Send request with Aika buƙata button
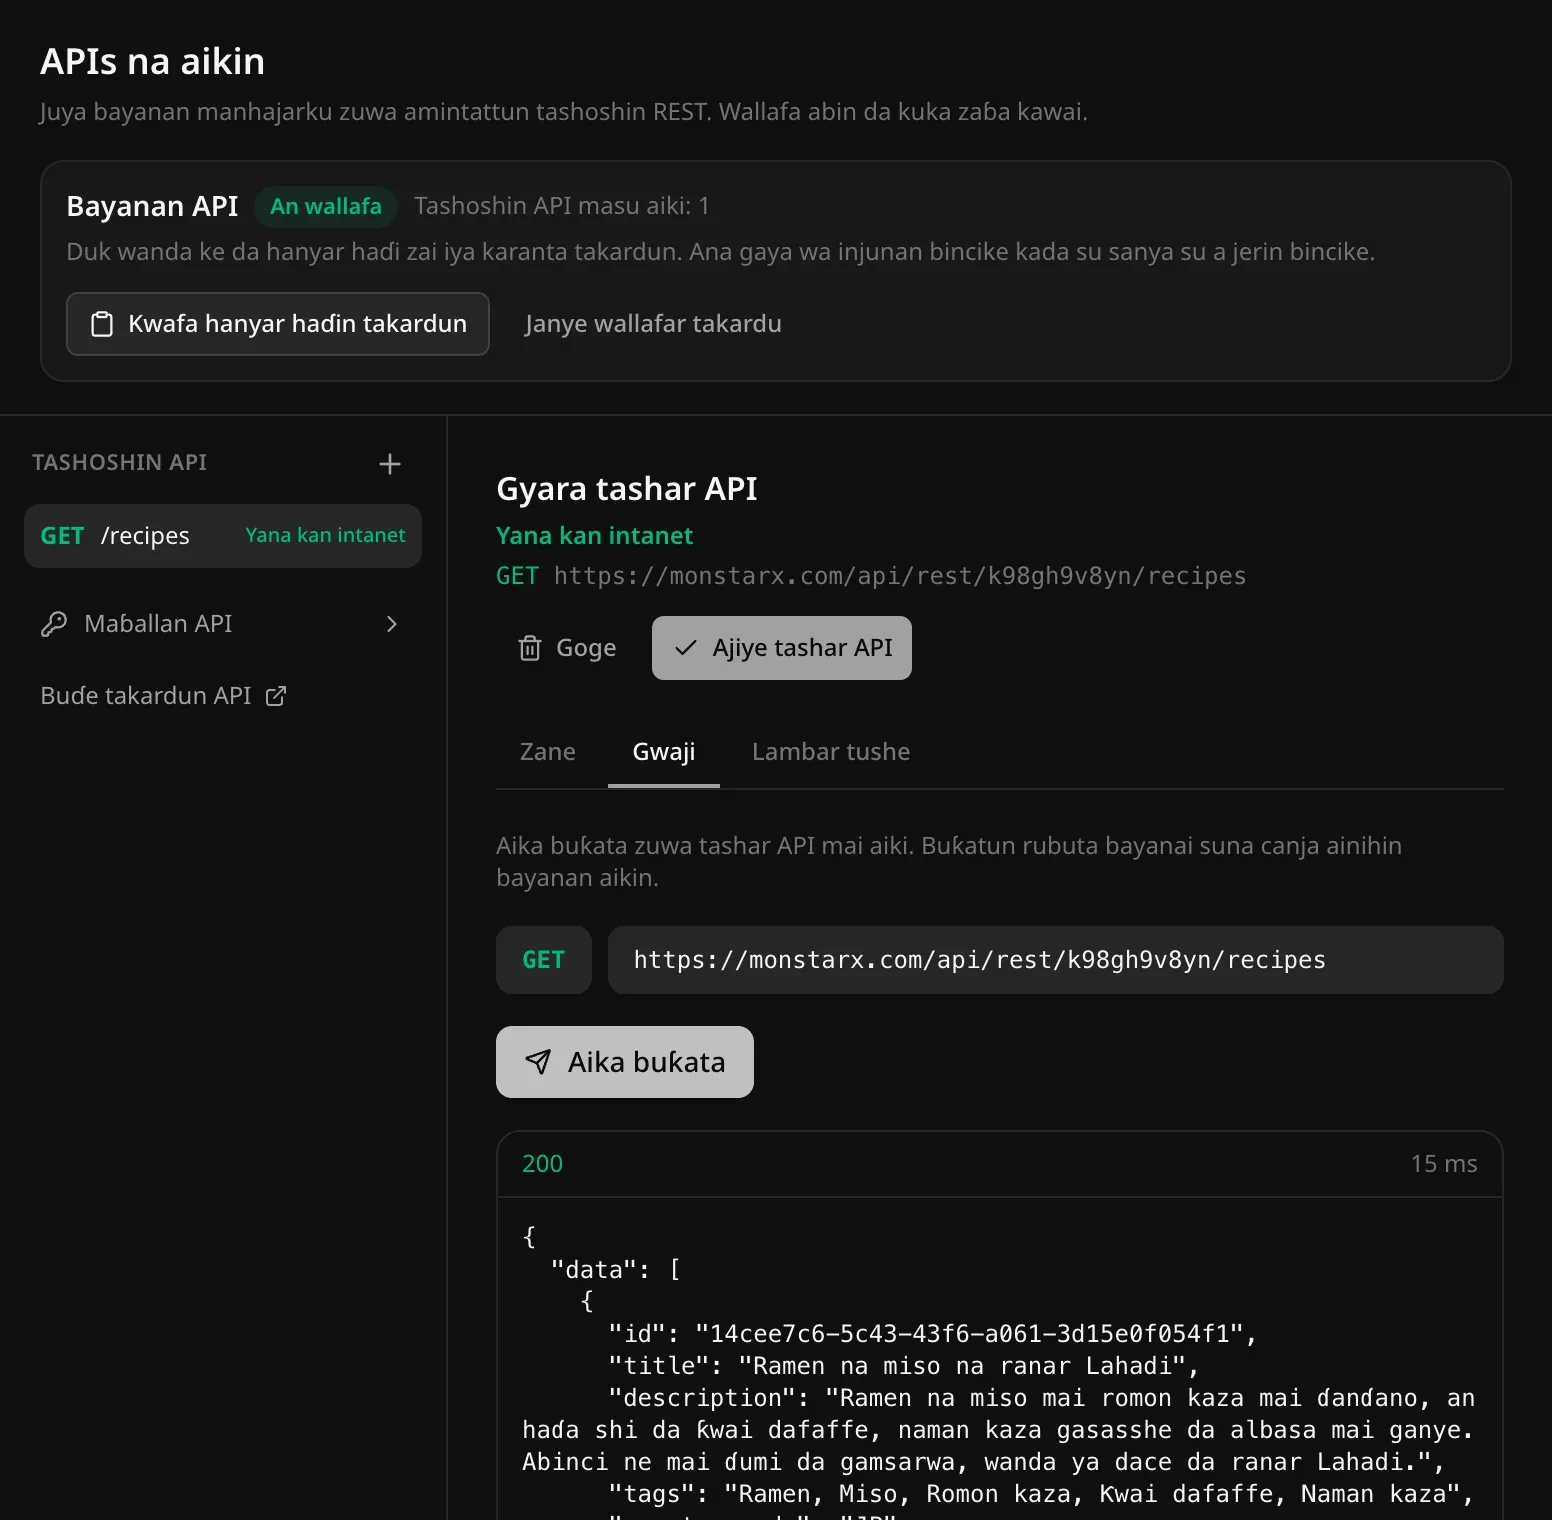This screenshot has width=1552, height=1520. point(625,1062)
